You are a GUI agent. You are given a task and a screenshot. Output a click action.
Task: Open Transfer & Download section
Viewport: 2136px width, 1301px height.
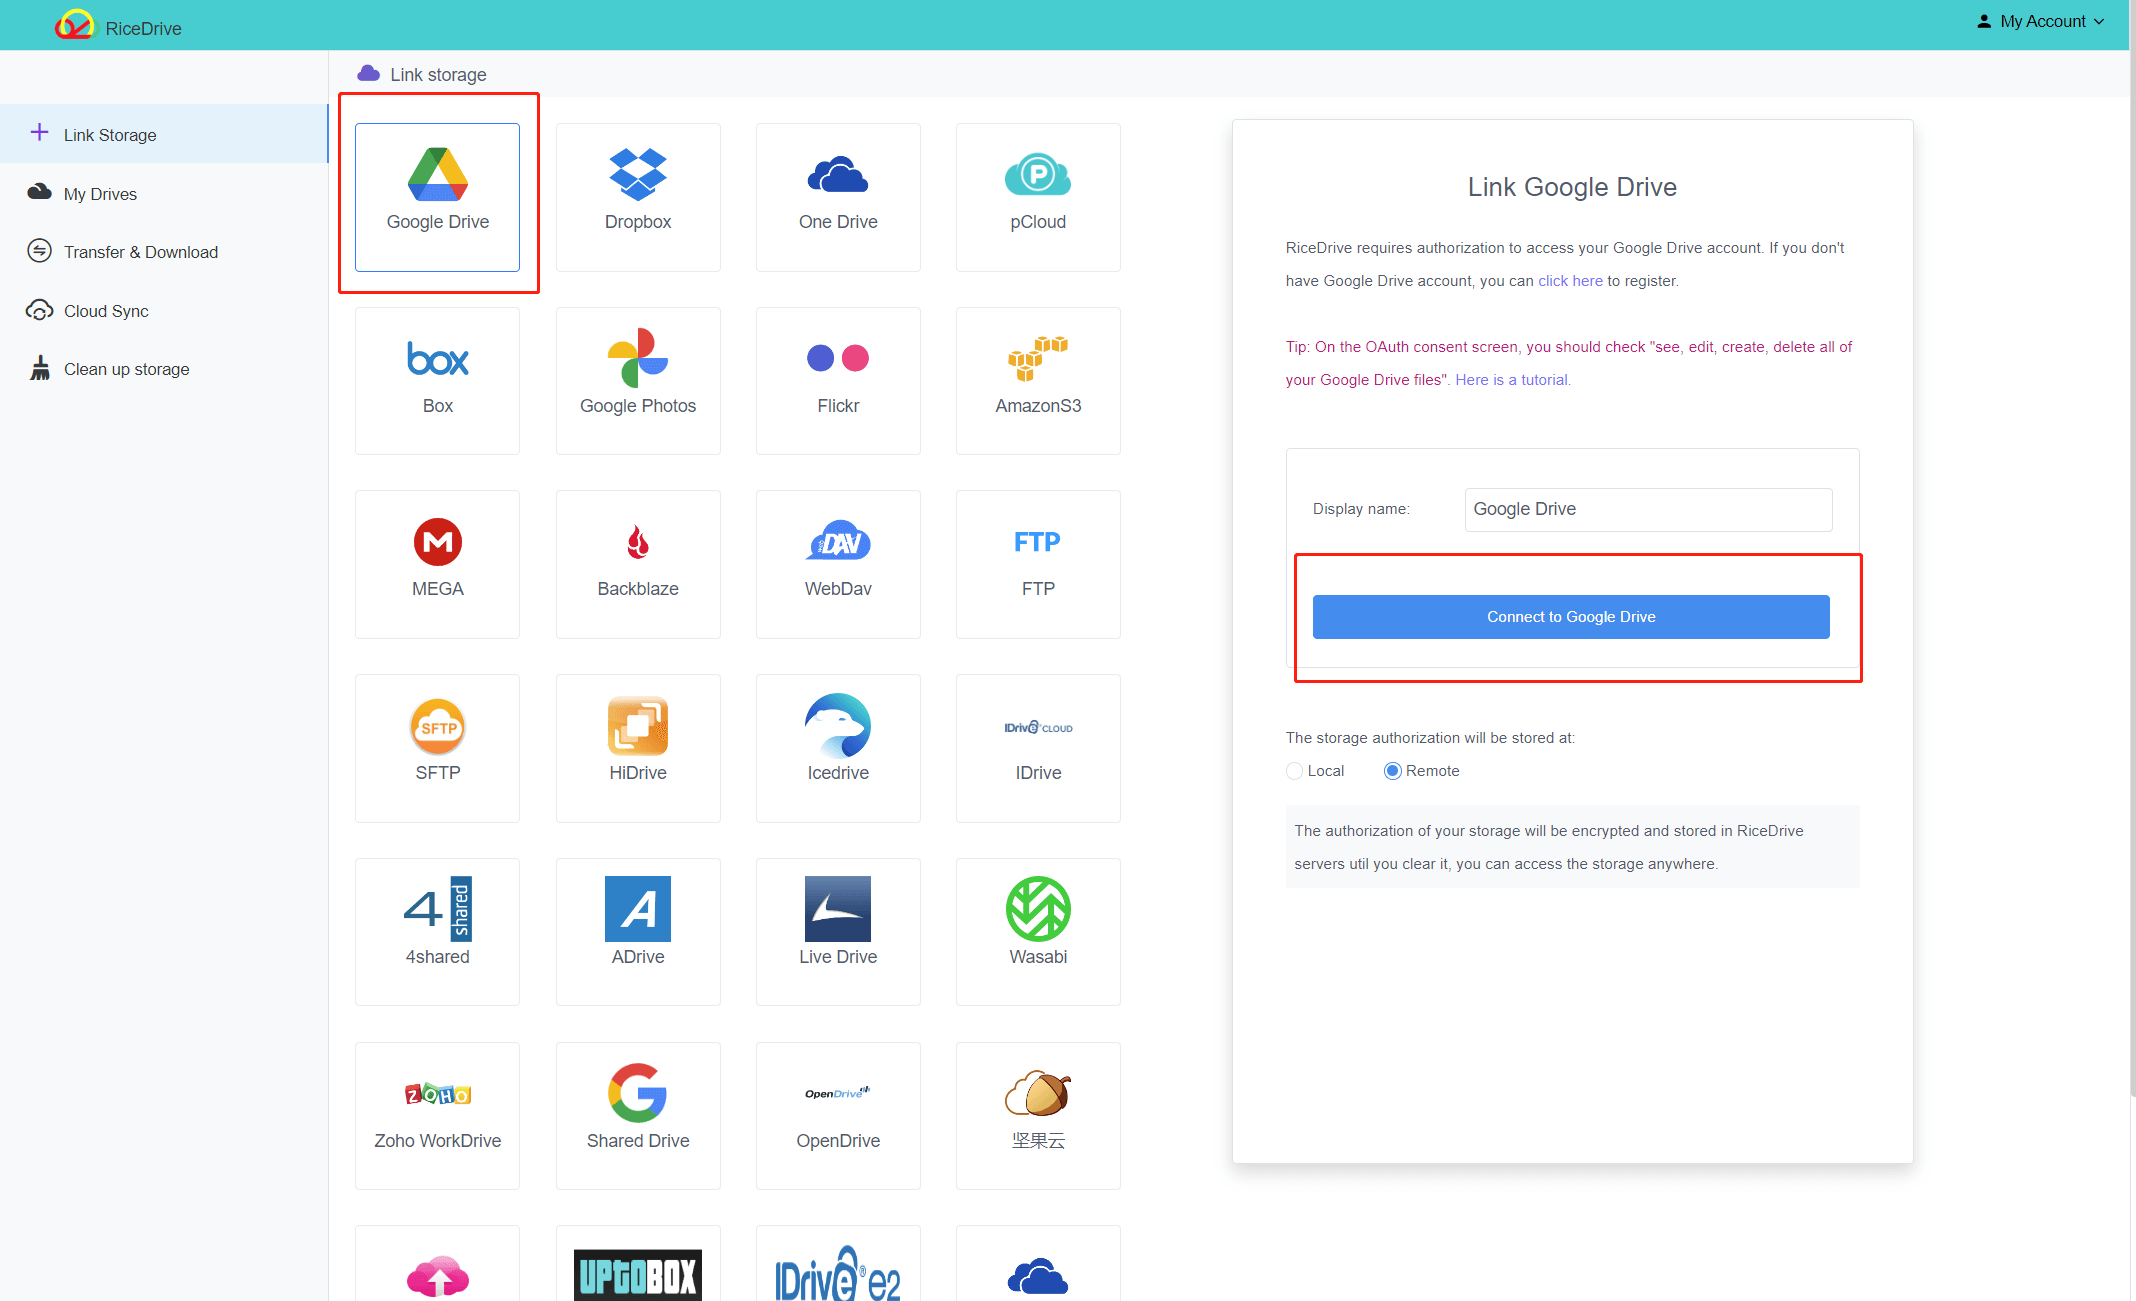tap(137, 252)
